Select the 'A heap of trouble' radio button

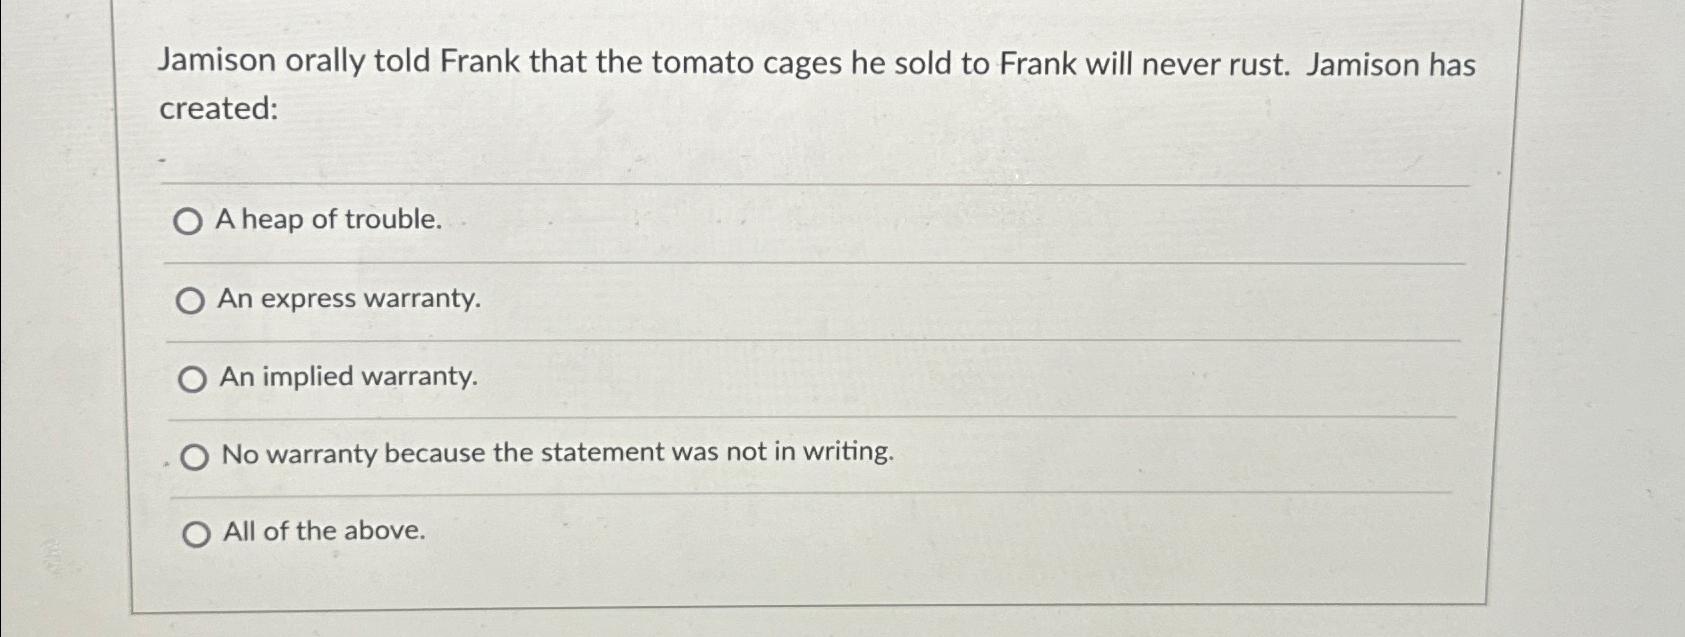pos(190,222)
